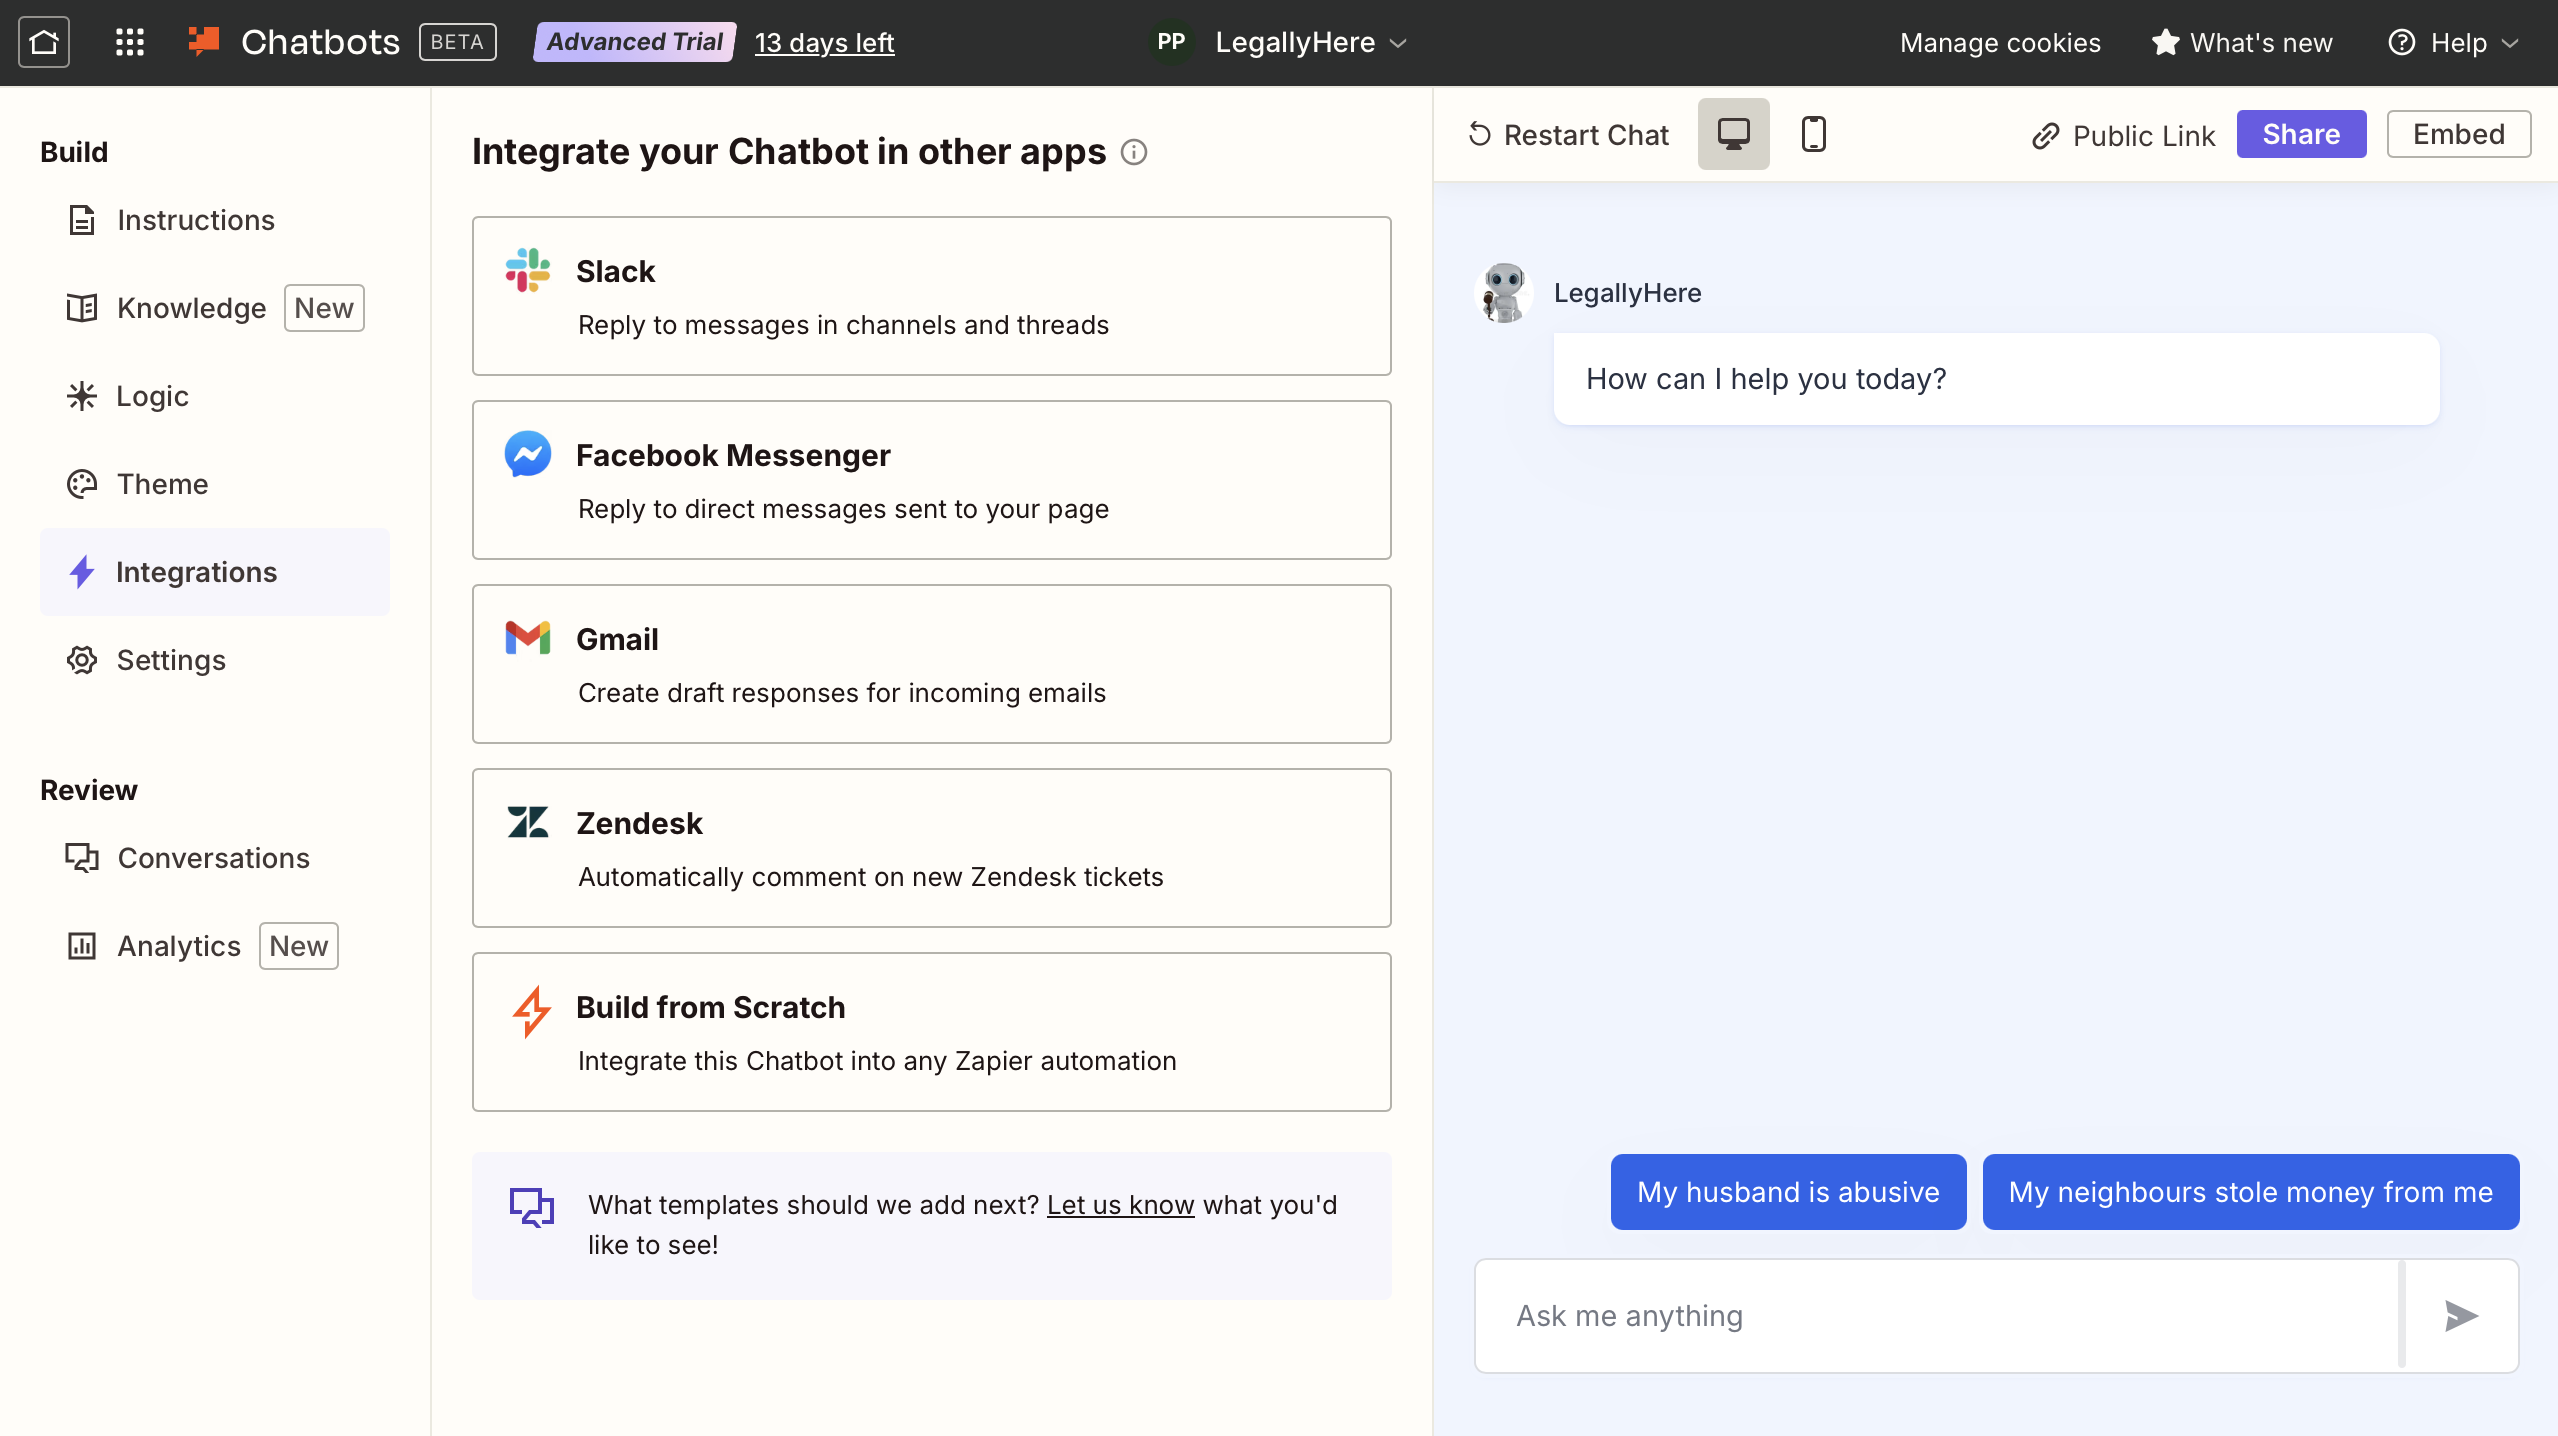This screenshot has height=1436, width=2558.
Task: Open the Theme section
Action: 215,484
